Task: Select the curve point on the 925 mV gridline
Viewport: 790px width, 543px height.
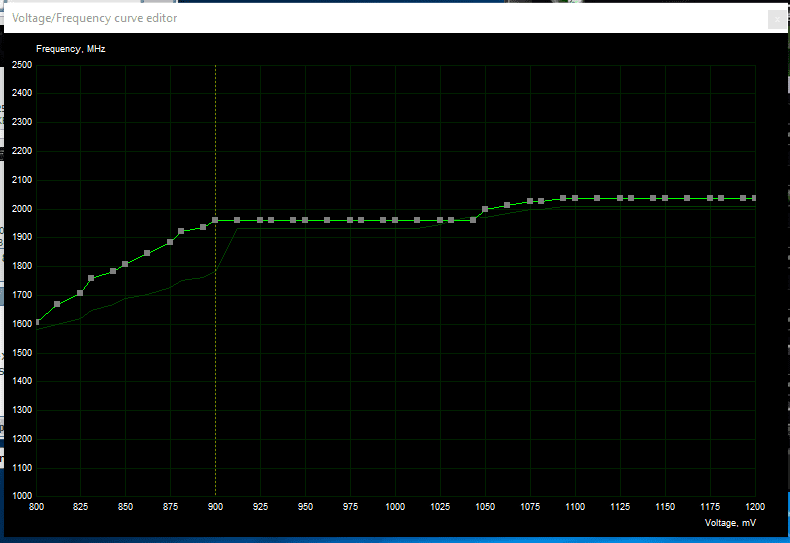Action: (260, 221)
